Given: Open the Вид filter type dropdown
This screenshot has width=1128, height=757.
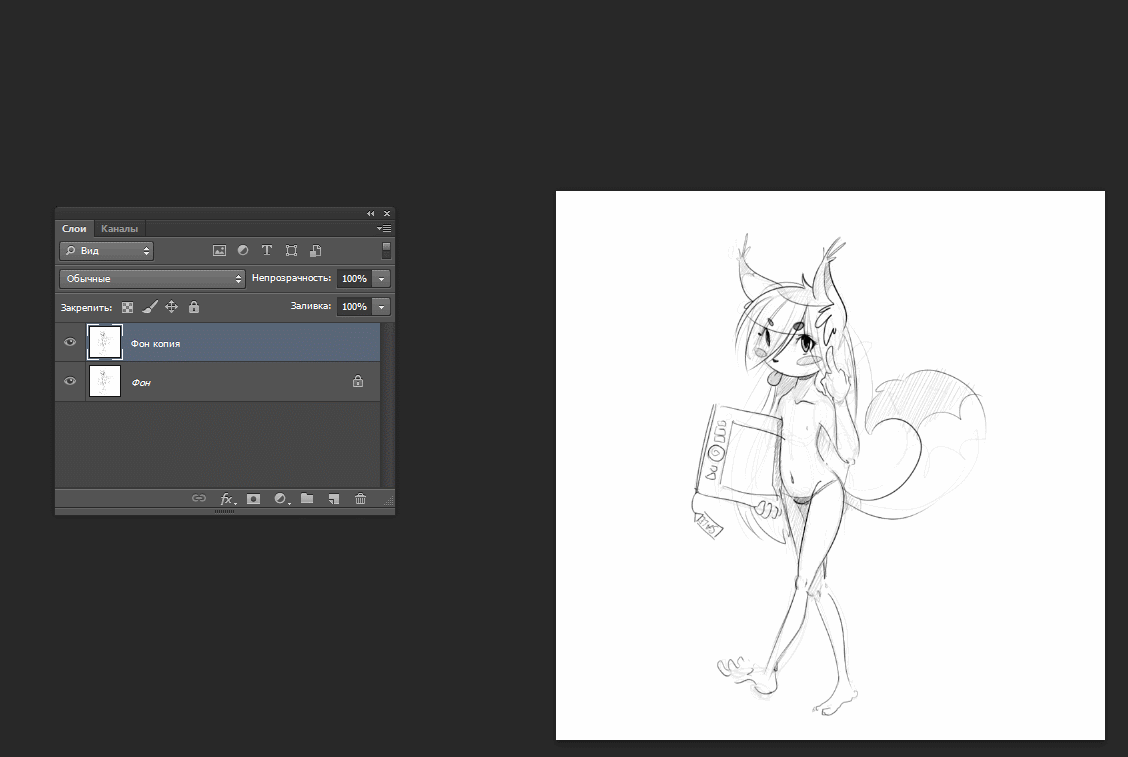Looking at the screenshot, I should tap(106, 250).
